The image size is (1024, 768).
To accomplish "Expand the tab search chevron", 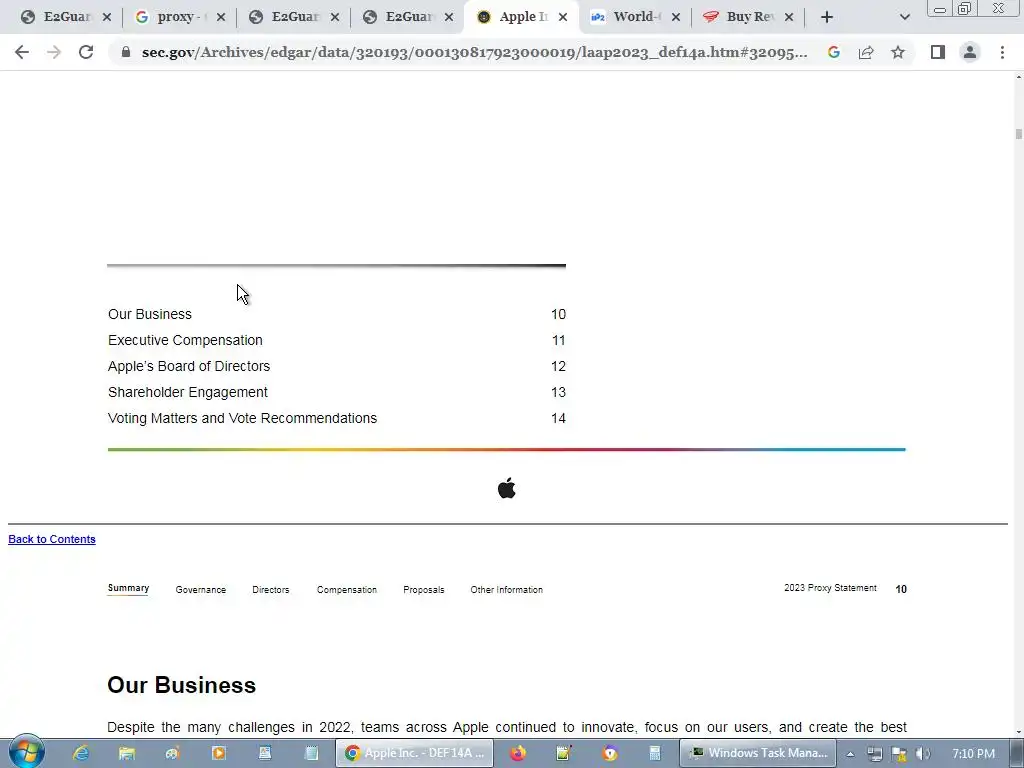I will (x=904, y=17).
